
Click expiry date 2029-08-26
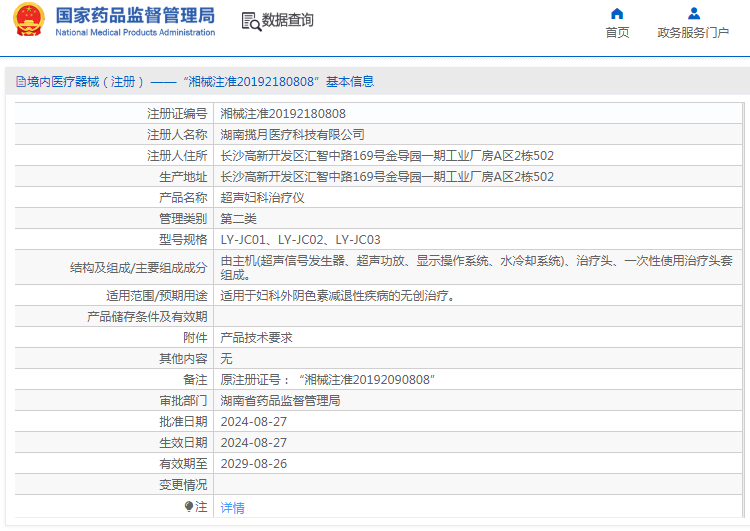click(x=254, y=464)
